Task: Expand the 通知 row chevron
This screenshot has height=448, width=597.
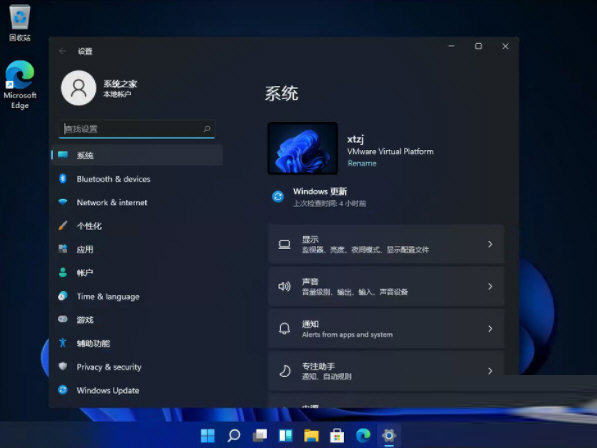Action: point(490,328)
